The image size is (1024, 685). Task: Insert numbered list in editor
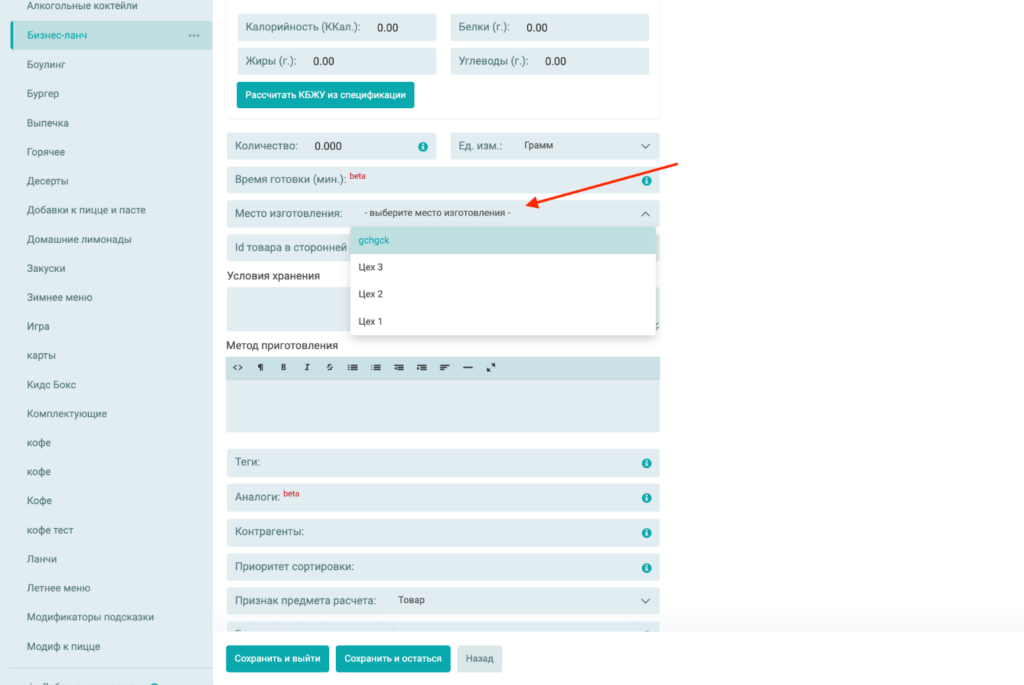[x=376, y=368]
